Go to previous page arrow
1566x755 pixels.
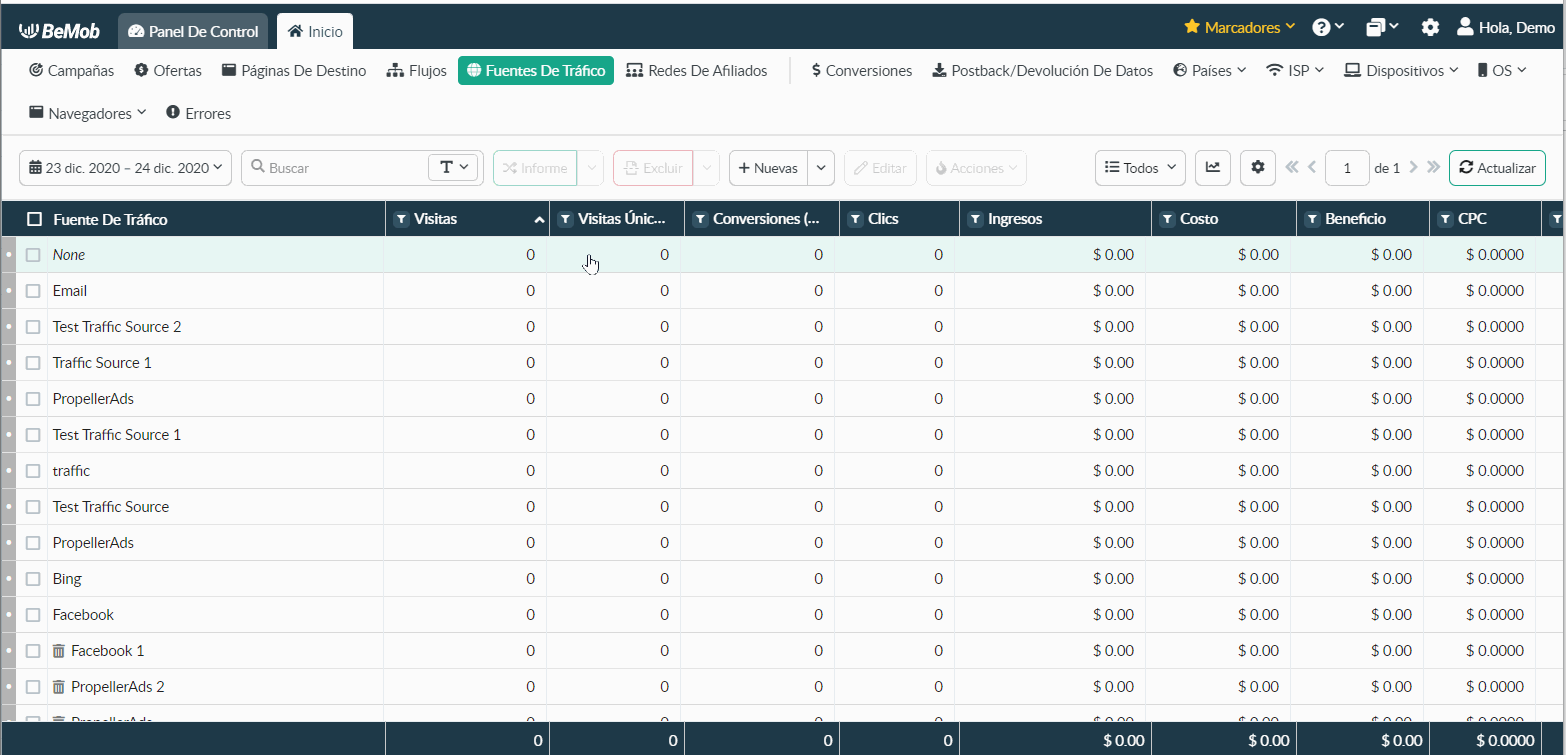(1312, 168)
